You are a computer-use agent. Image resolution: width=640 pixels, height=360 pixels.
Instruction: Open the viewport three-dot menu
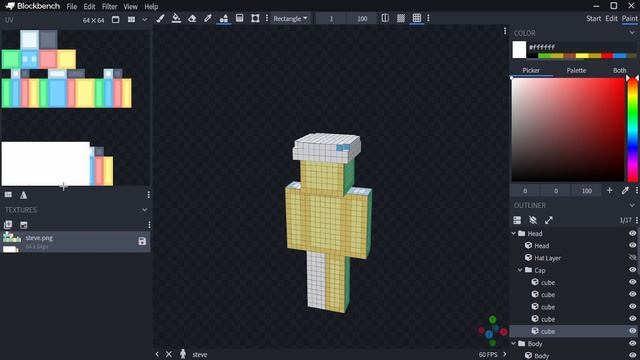(505, 31)
